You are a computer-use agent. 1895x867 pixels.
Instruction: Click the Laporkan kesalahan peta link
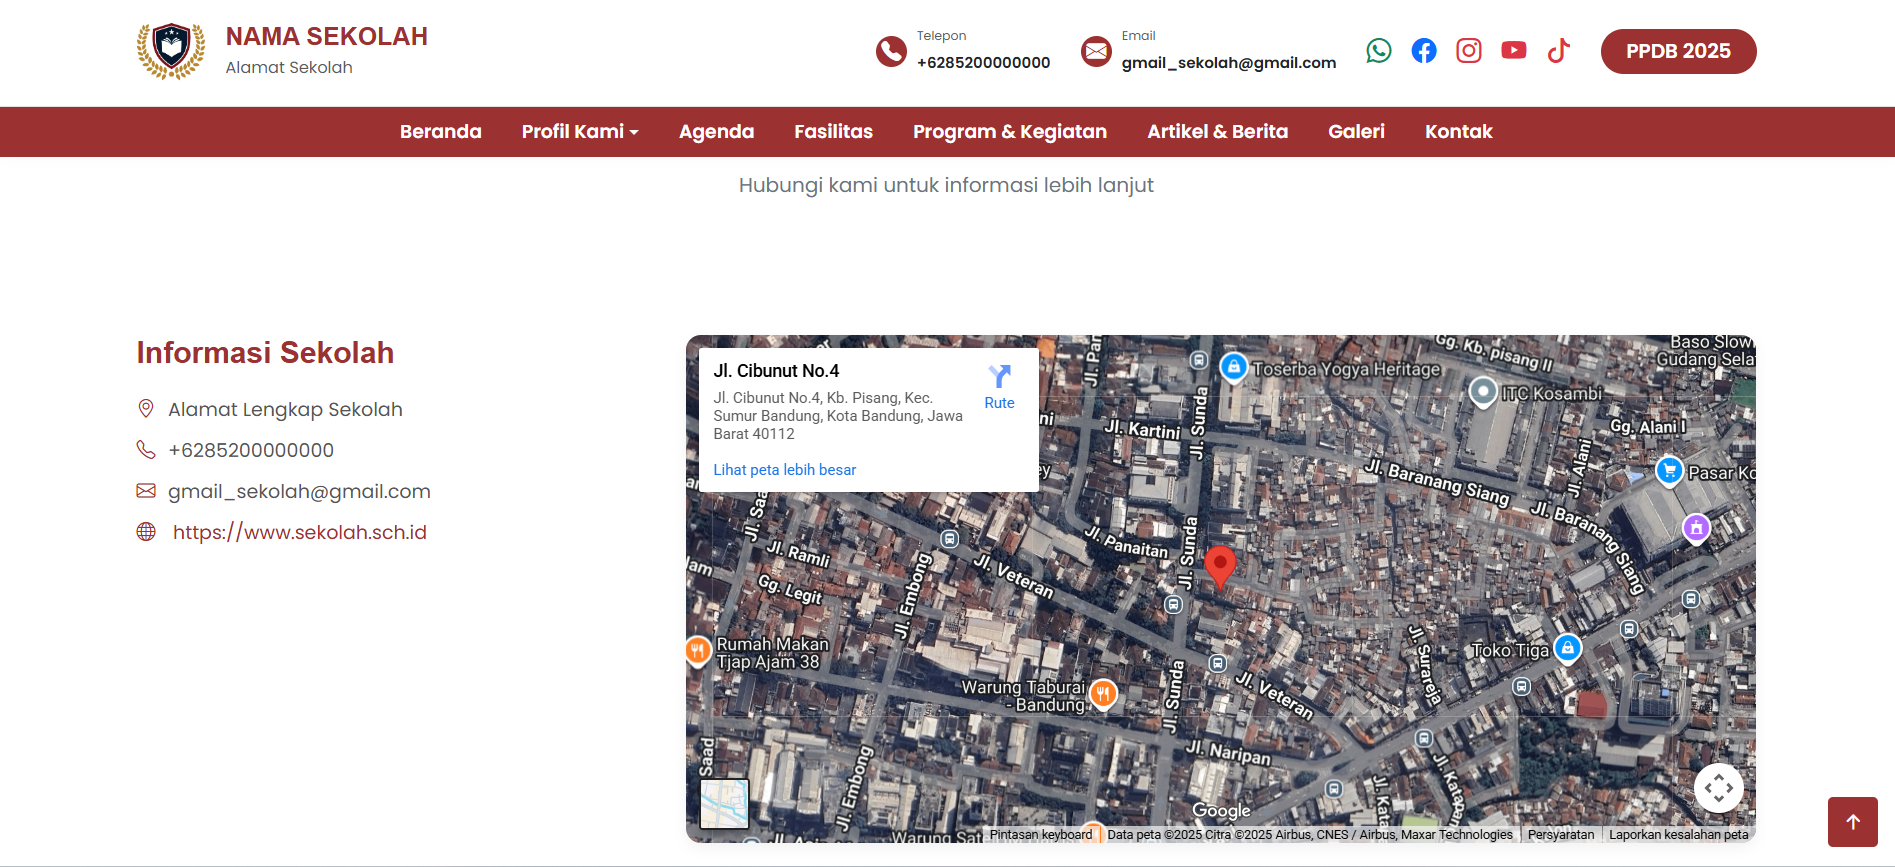point(1678,835)
